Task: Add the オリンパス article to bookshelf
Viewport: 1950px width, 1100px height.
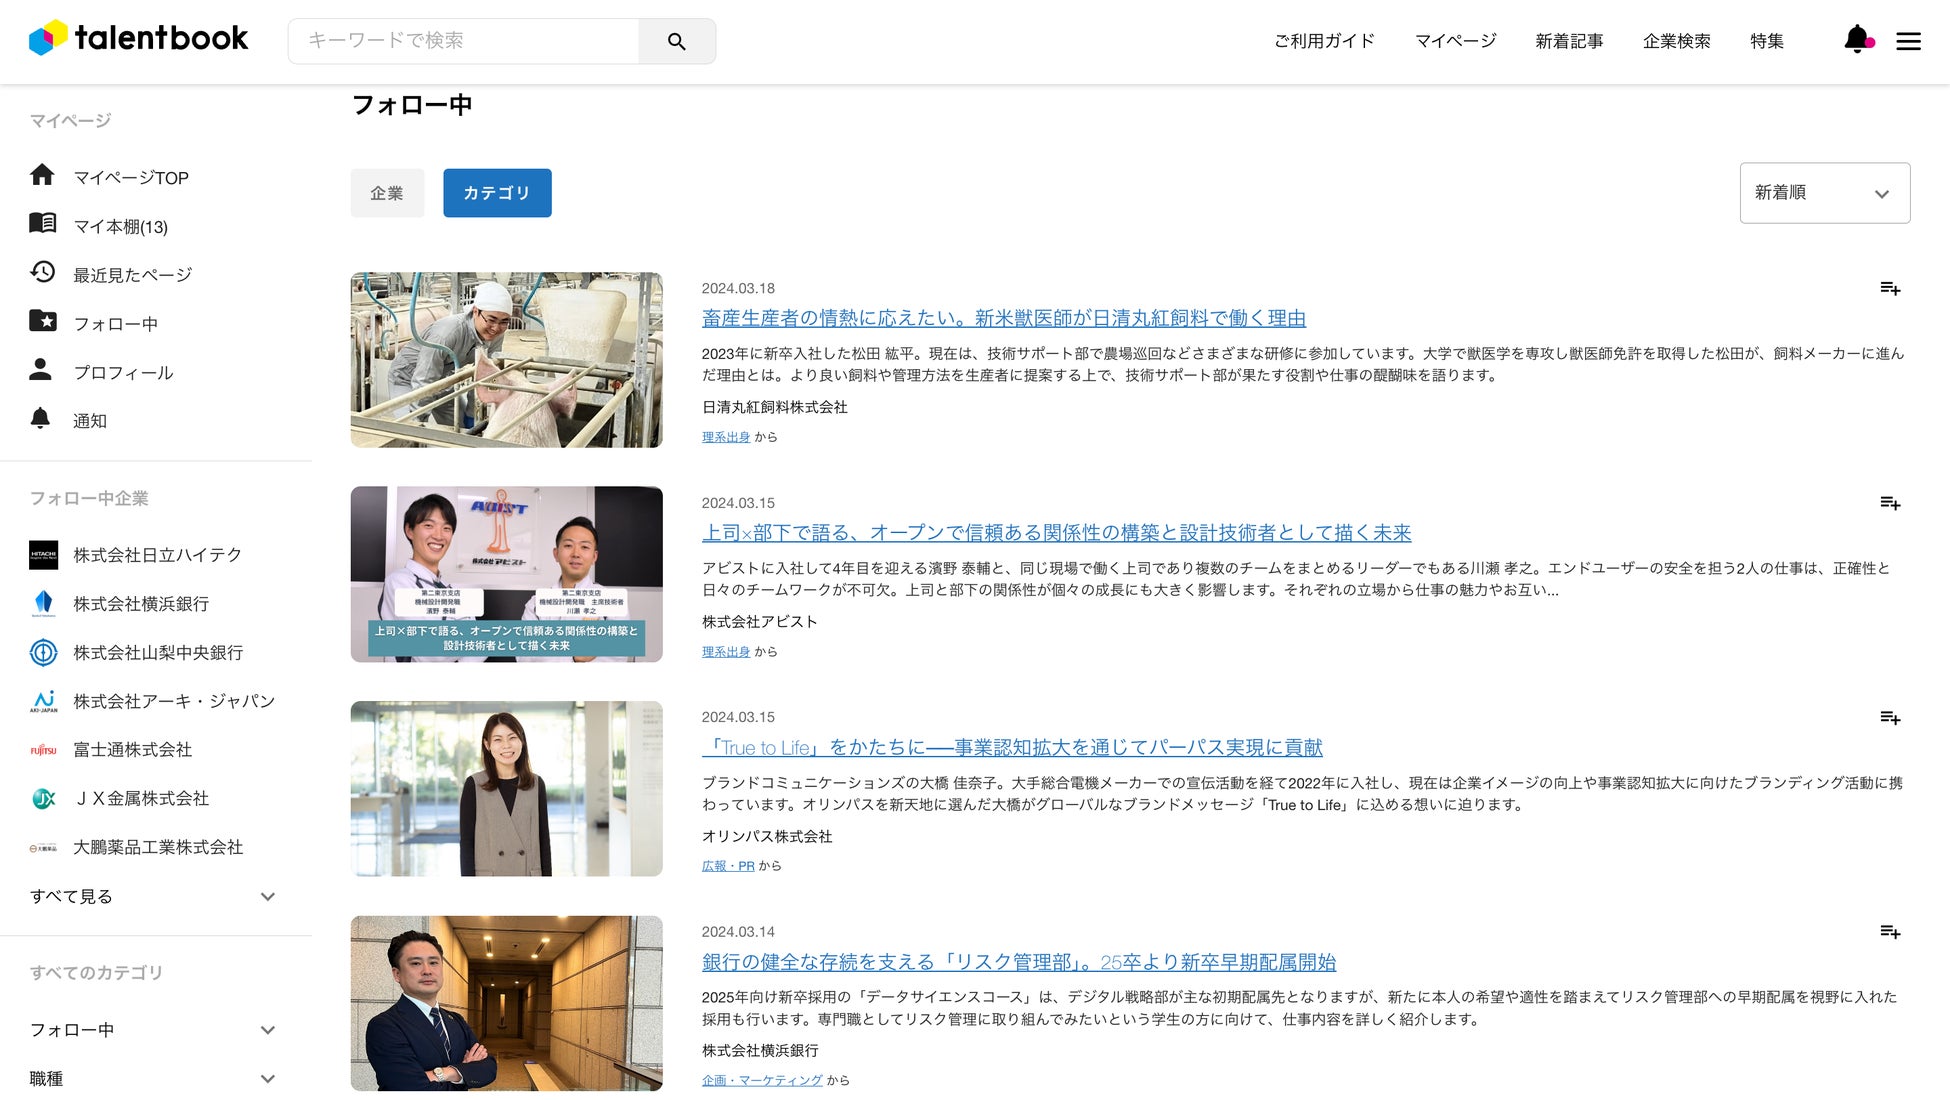Action: (x=1889, y=718)
